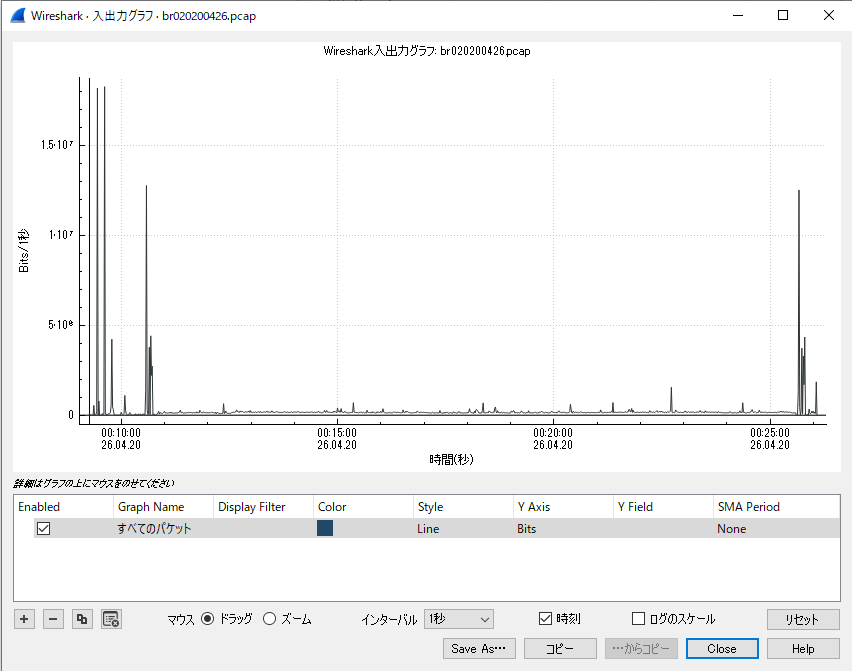Click the Save As… button

tap(479, 649)
